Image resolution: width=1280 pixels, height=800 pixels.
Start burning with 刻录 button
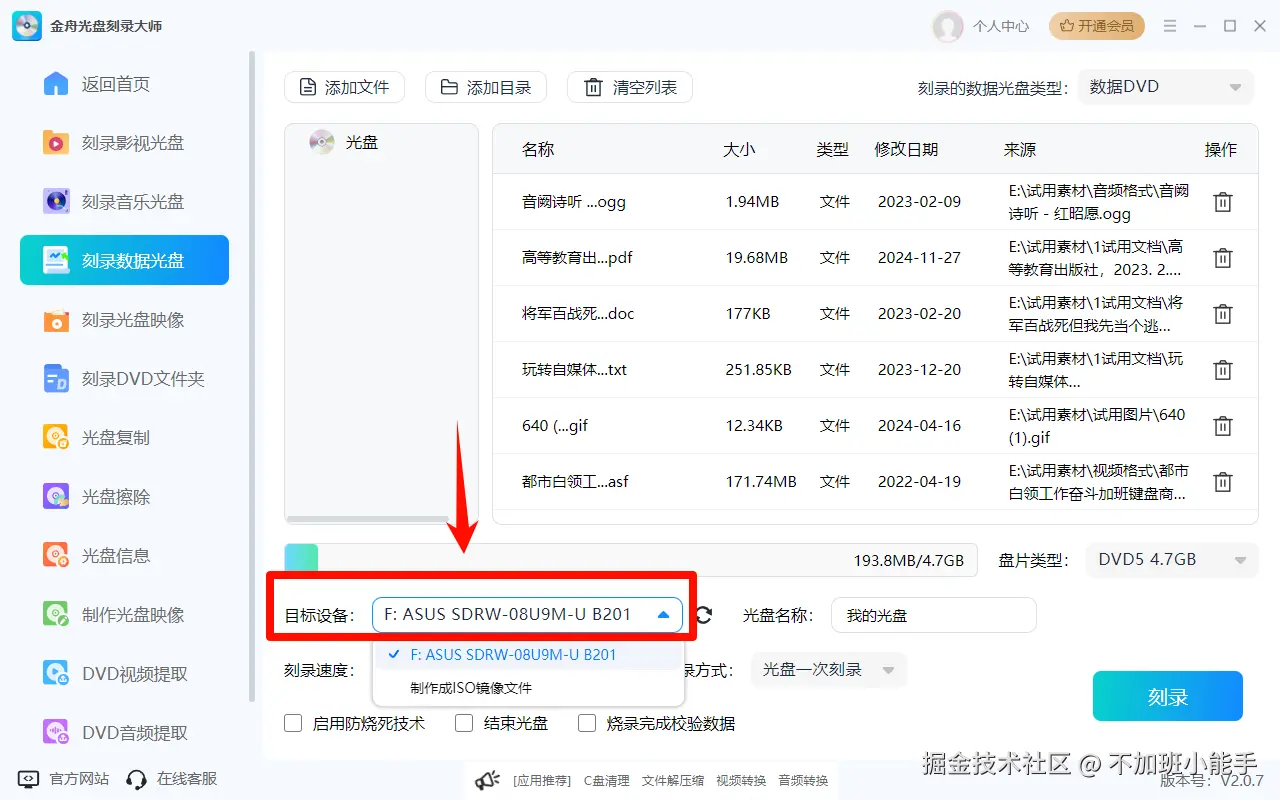[1168, 696]
